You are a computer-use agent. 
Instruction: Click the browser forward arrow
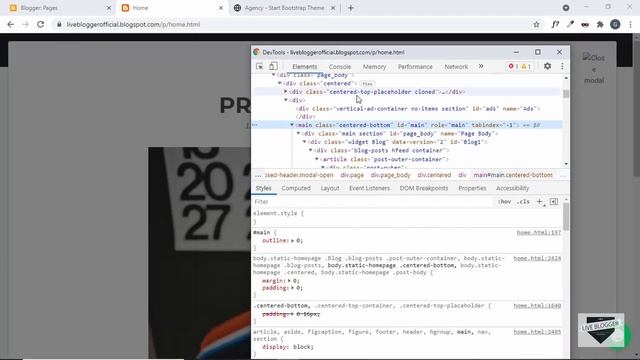click(25, 24)
